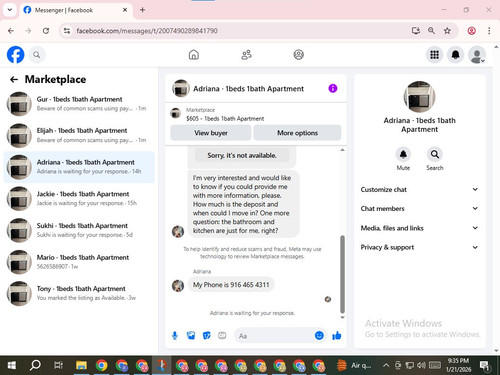This screenshot has width=500, height=375.
Task: Open Jackie's 1beds 1bath Apartment conversation
Action: pyautogui.click(x=79, y=198)
